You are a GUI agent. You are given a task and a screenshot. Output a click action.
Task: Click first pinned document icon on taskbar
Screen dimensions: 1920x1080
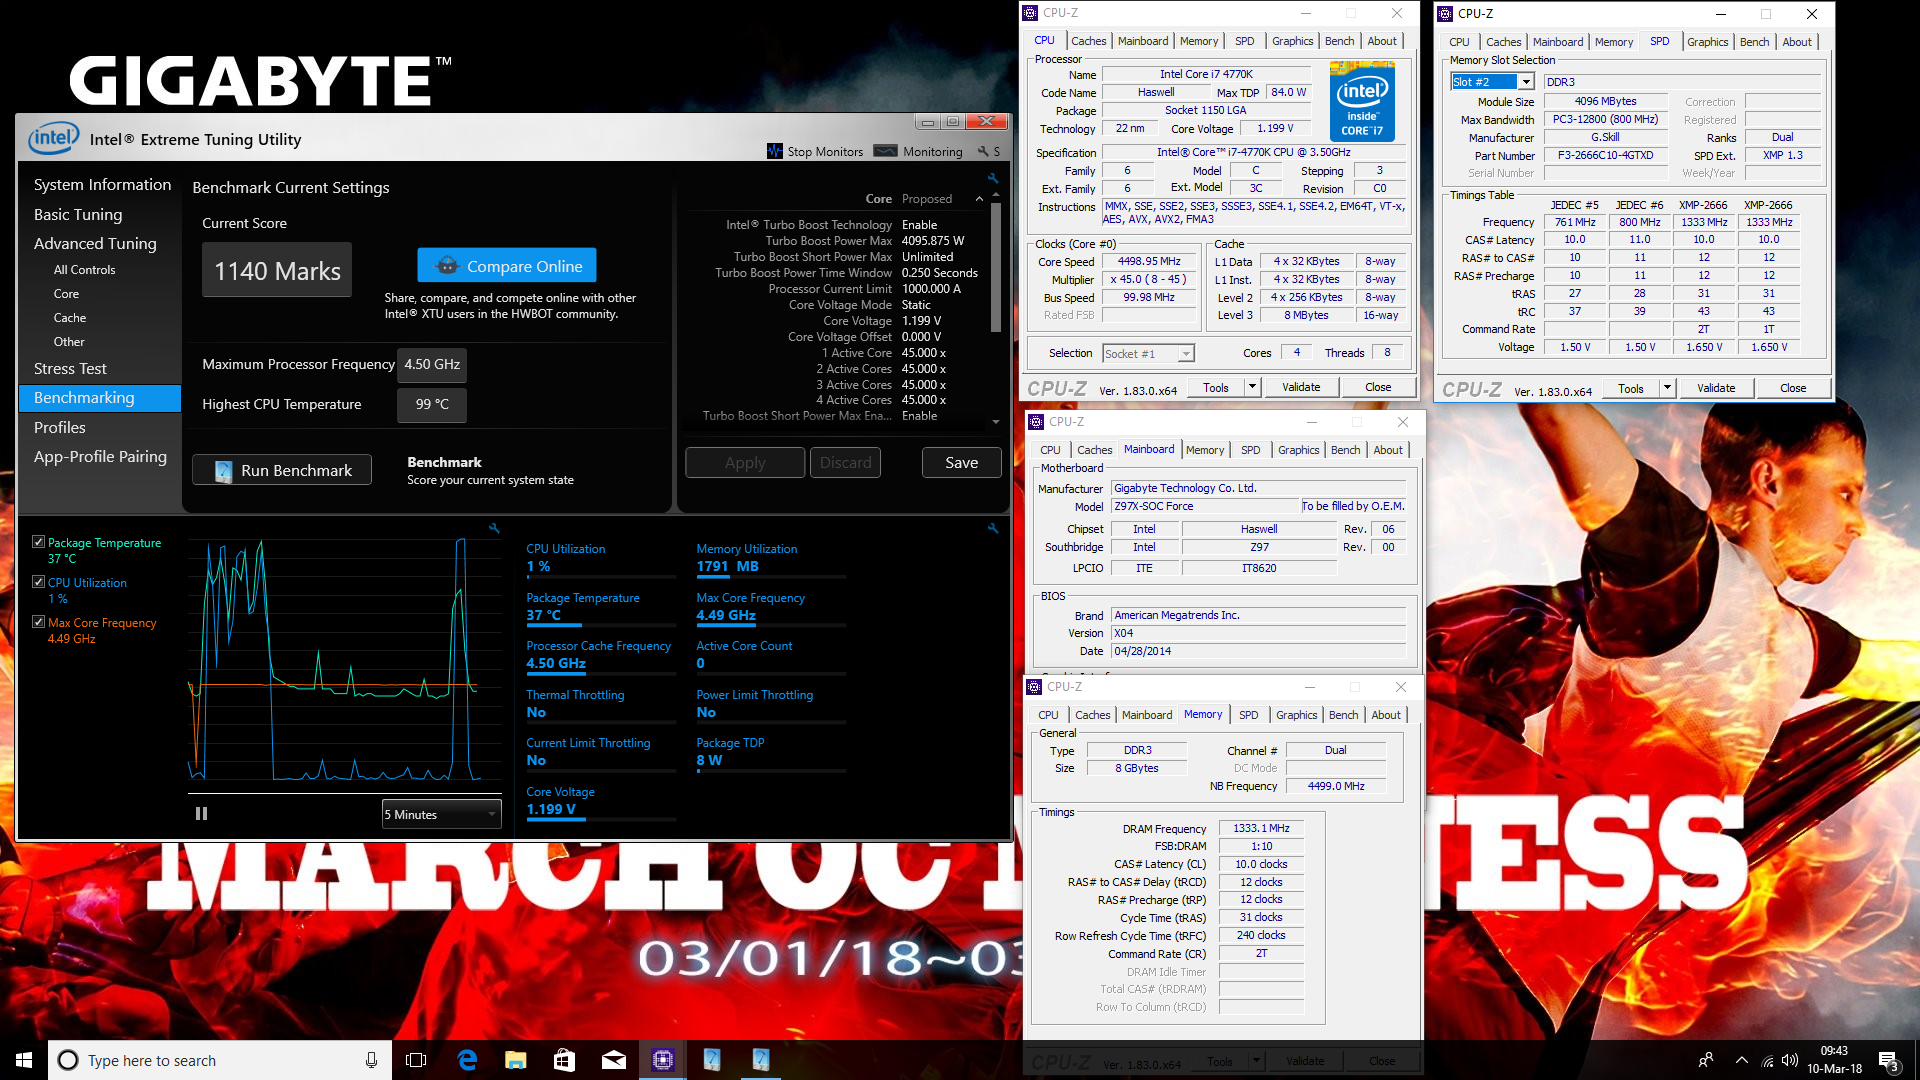pyautogui.click(x=712, y=1060)
